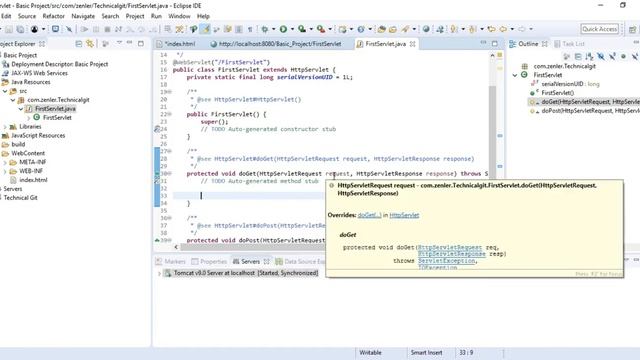
Task: Click HttpServlet link in Overrides line
Action: click(x=404, y=215)
